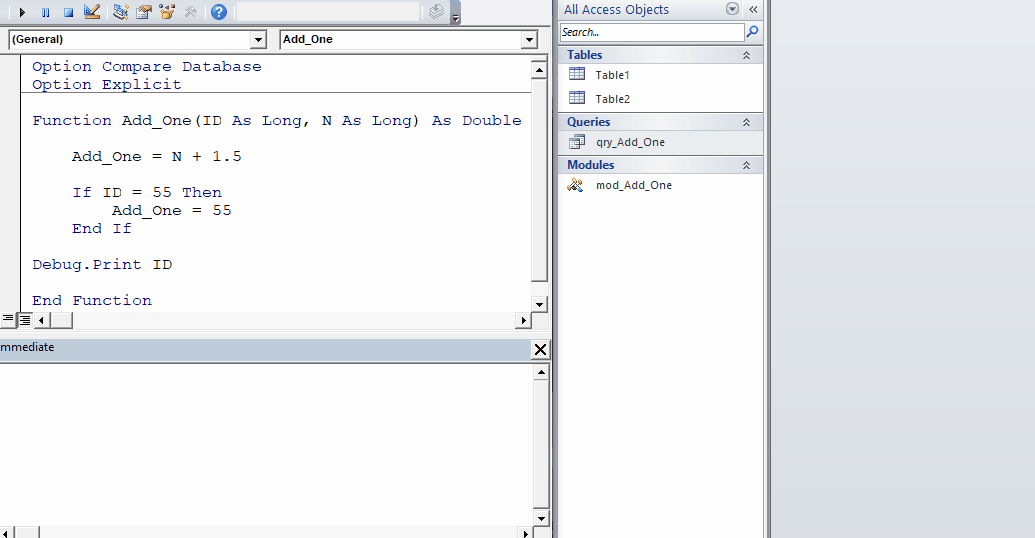Open the (General) object dropdown
Screen dimensions: 1035x538
pyautogui.click(x=259, y=40)
